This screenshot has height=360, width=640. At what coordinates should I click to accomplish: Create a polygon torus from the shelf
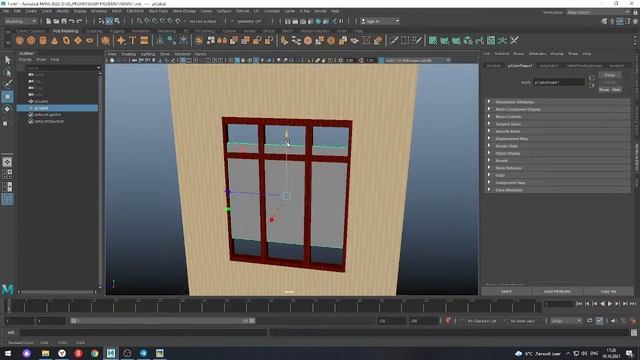click(66, 40)
